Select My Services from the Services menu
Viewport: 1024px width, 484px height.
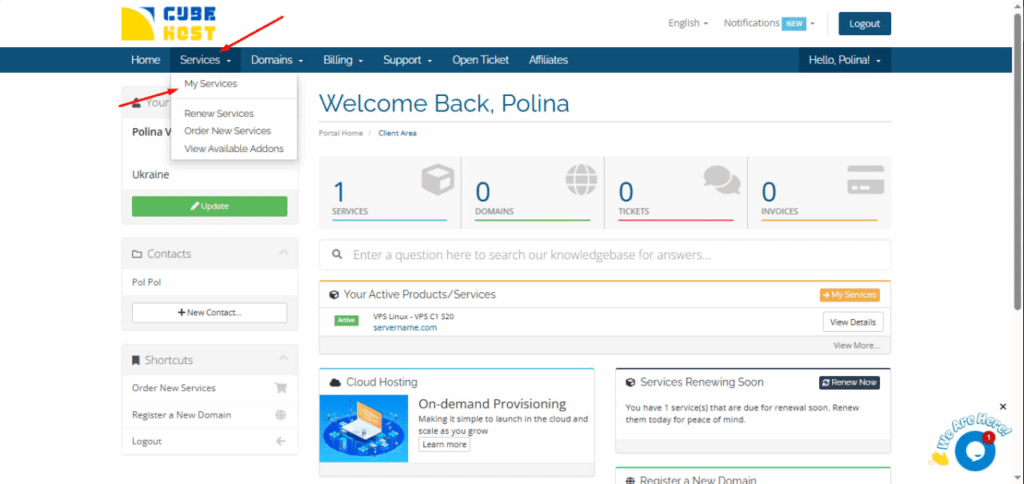(x=211, y=84)
